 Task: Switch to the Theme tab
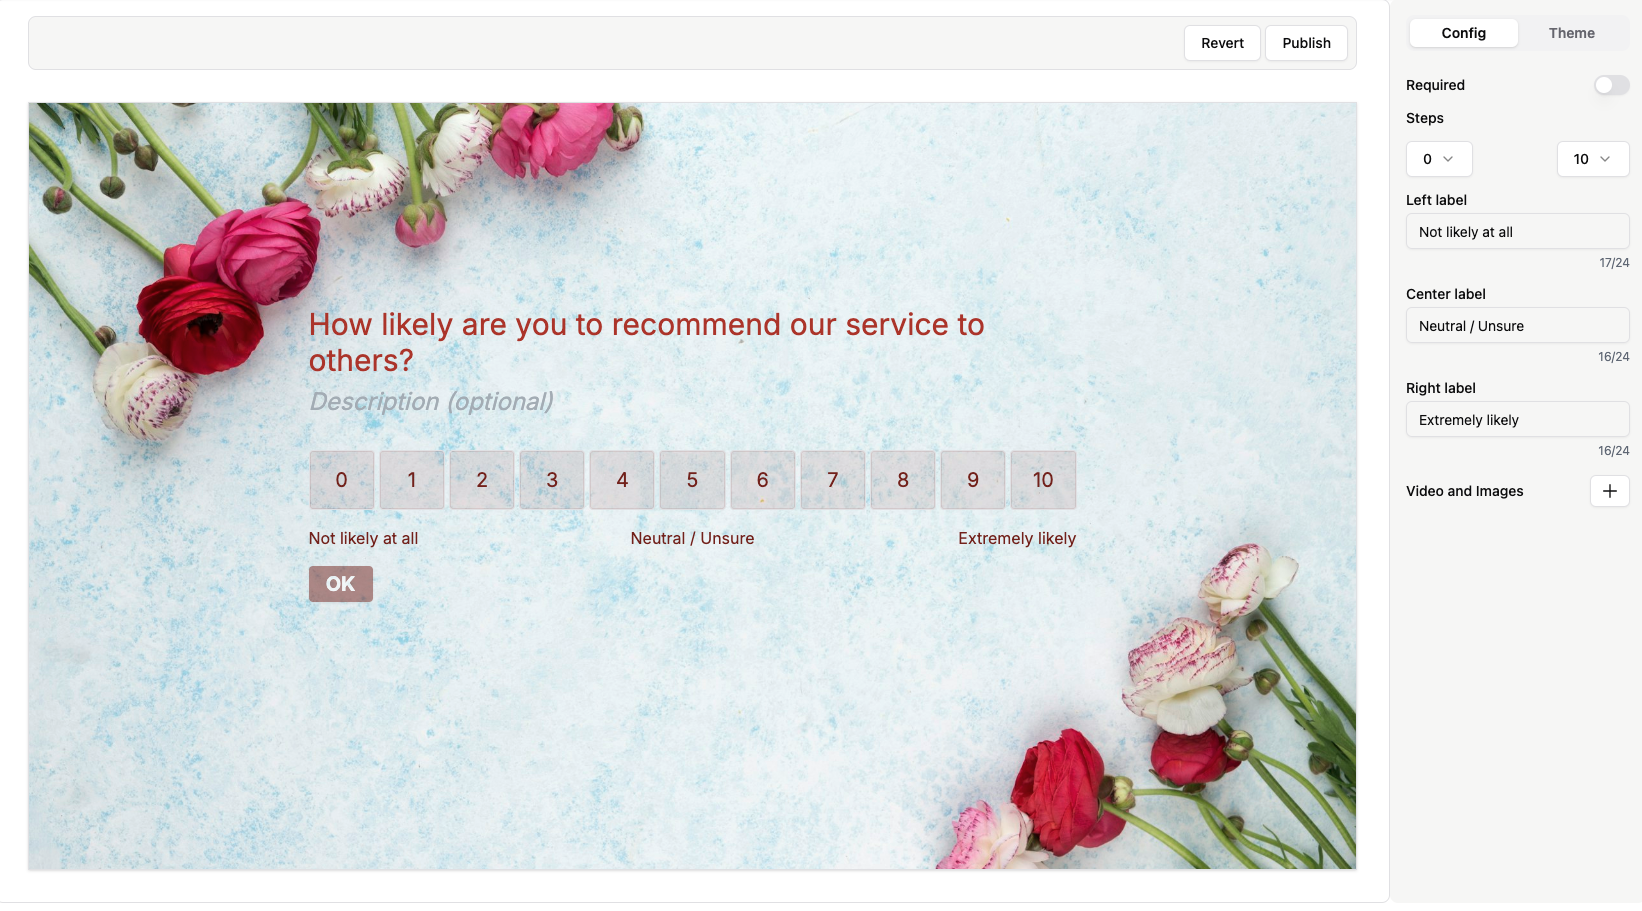pos(1571,33)
